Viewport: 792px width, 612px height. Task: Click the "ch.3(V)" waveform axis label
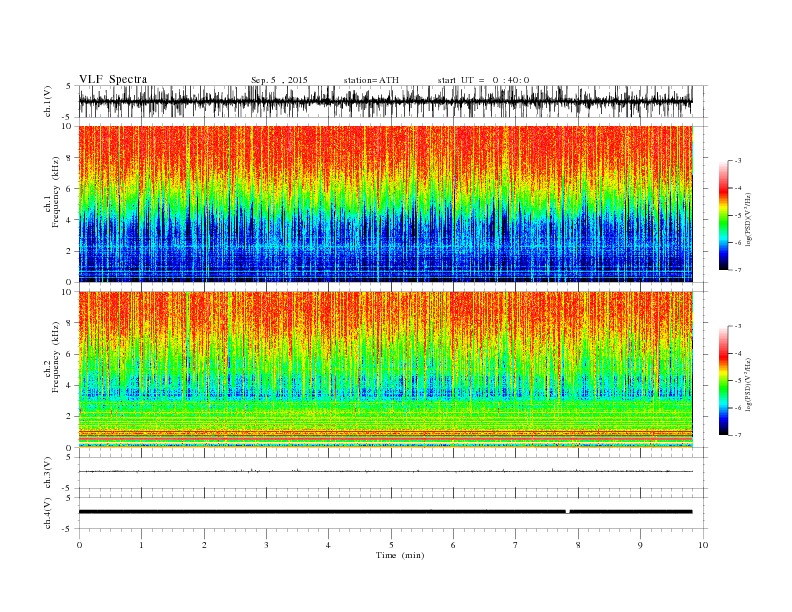tap(47, 473)
